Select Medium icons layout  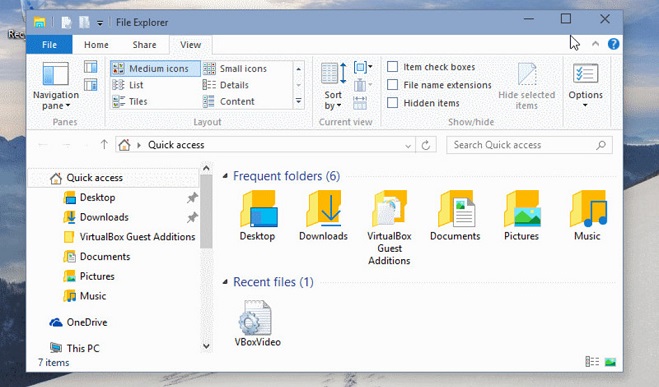(156, 68)
